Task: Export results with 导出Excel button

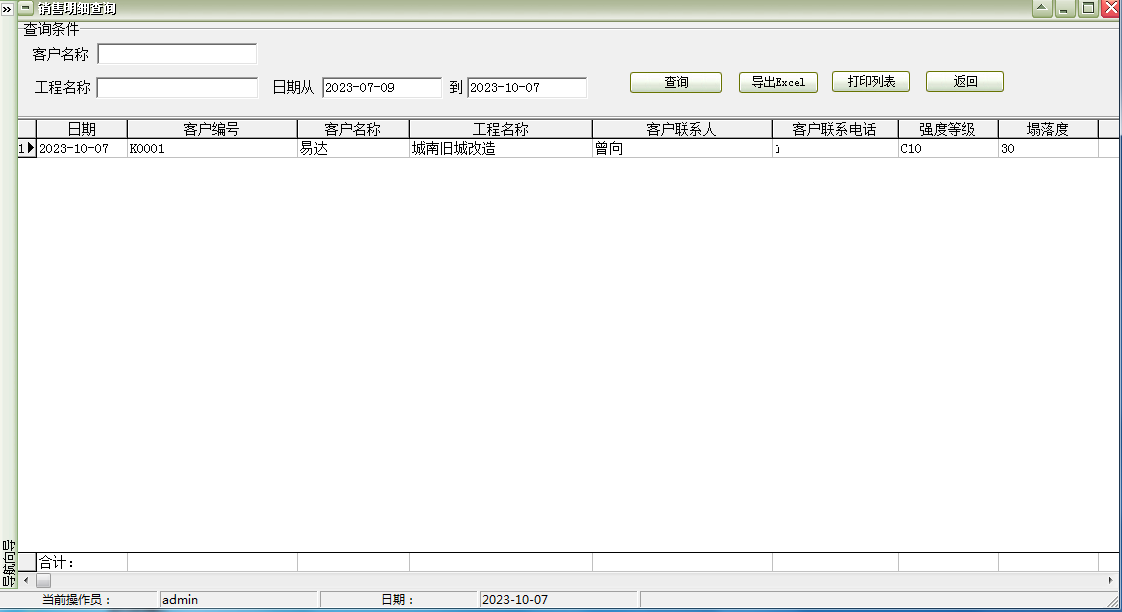Action: tap(778, 82)
